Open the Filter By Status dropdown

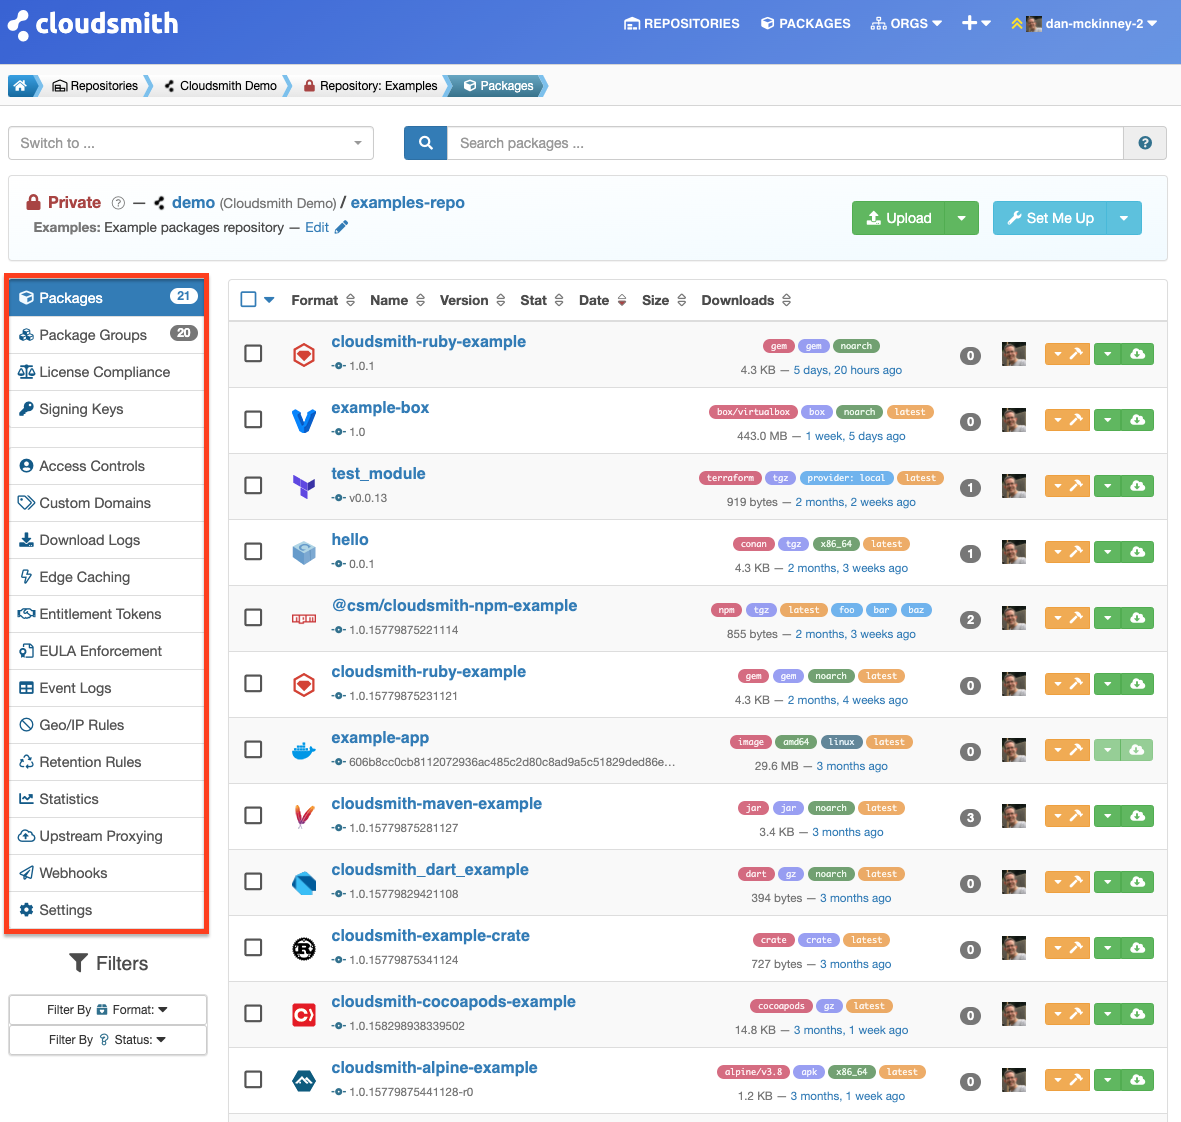[x=108, y=1040]
